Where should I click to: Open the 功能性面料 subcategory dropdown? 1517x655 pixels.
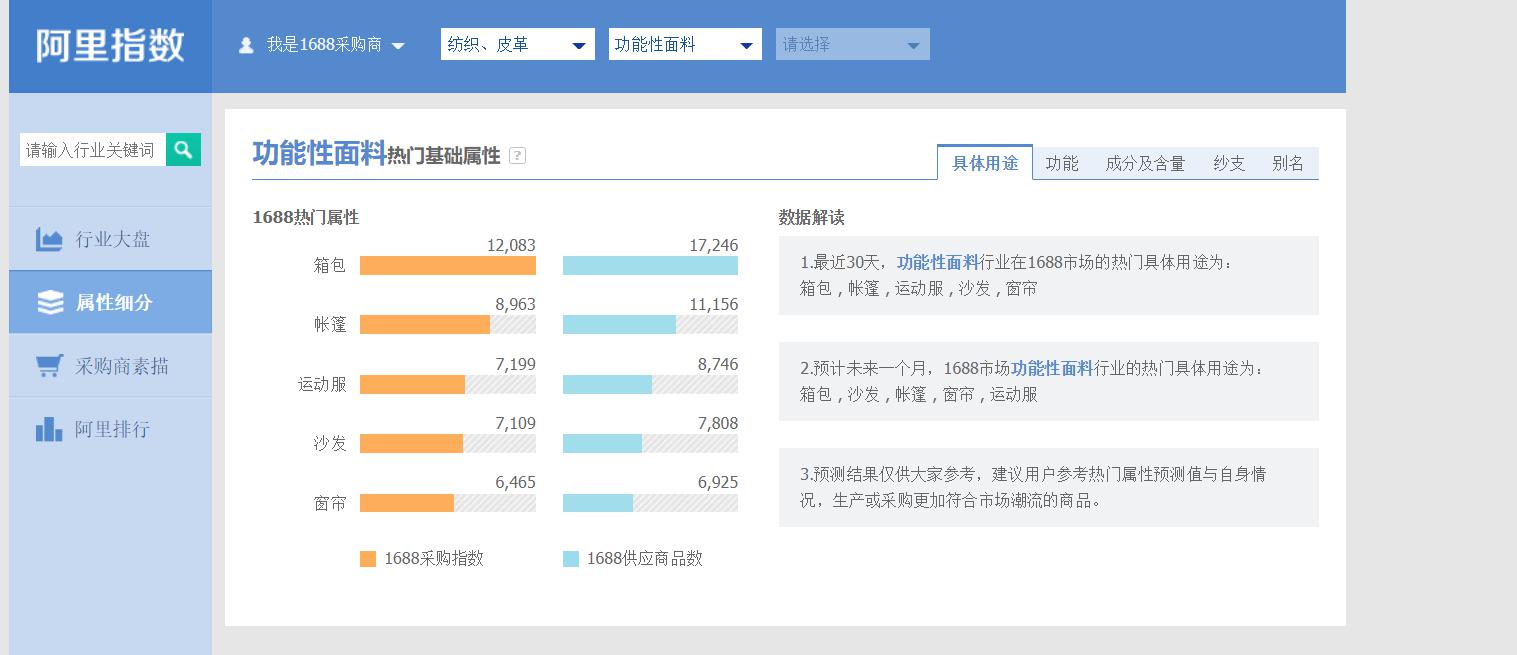tap(685, 44)
